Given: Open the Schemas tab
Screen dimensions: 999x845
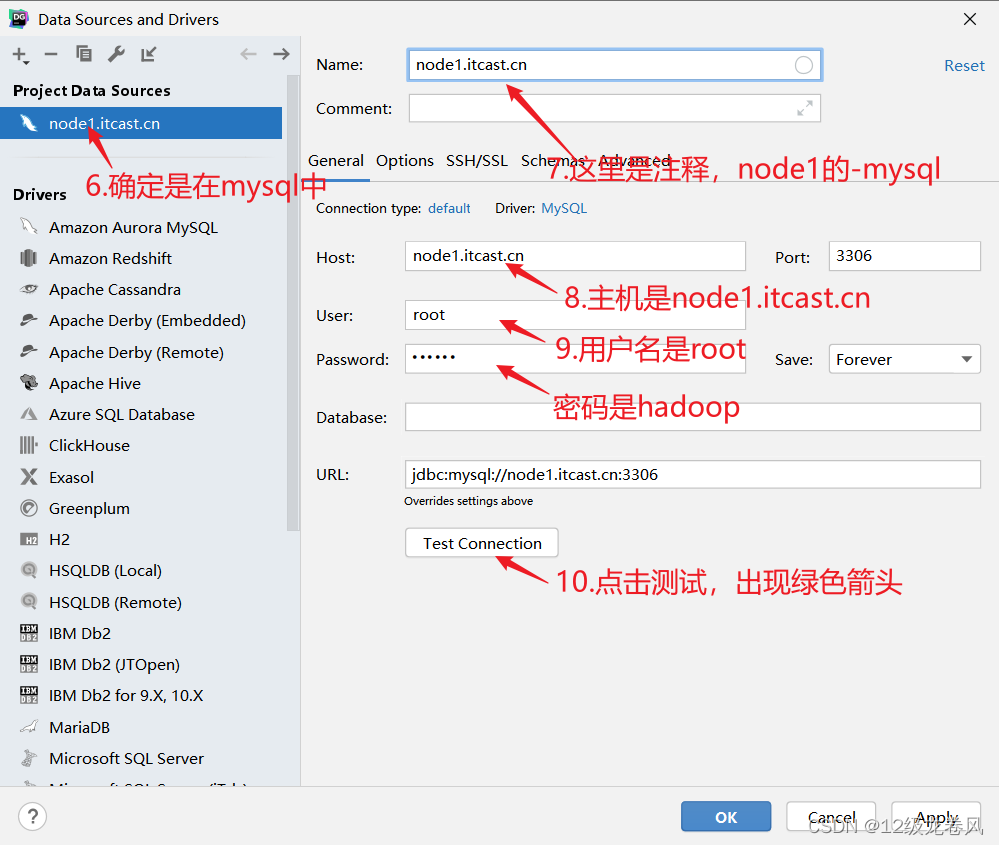Looking at the screenshot, I should [550, 160].
